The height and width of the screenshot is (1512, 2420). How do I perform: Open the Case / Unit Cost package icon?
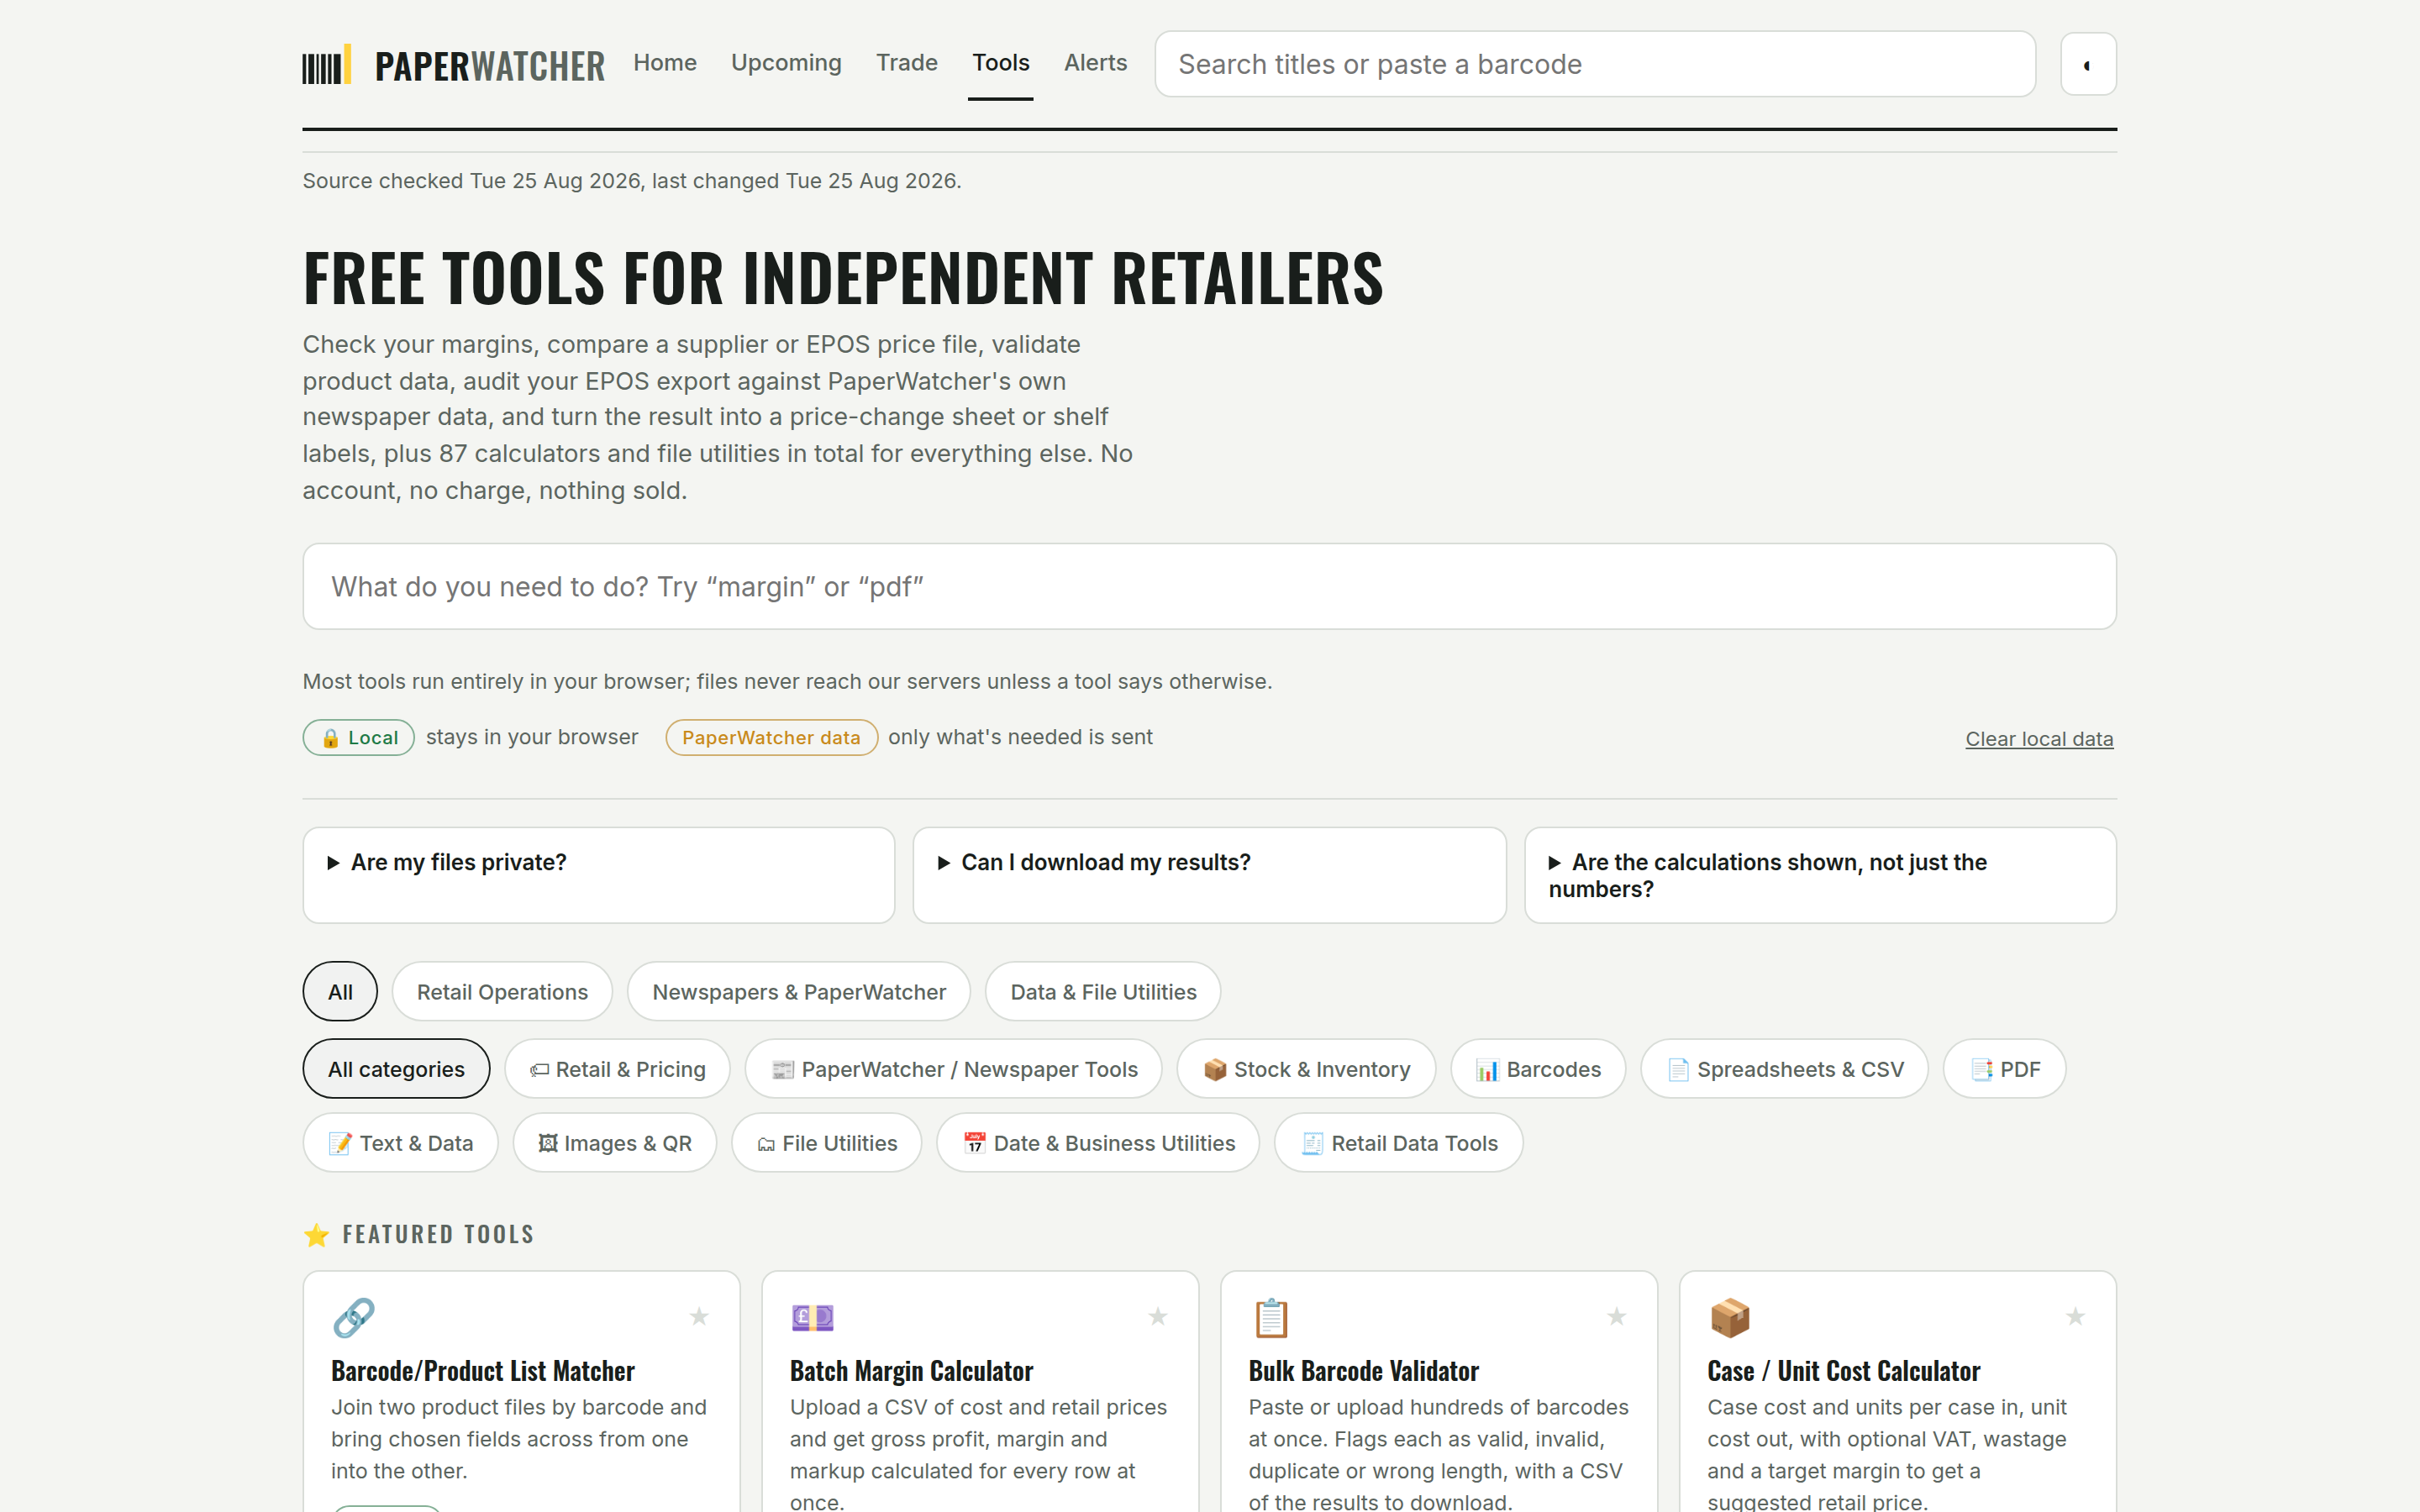pos(1730,1318)
